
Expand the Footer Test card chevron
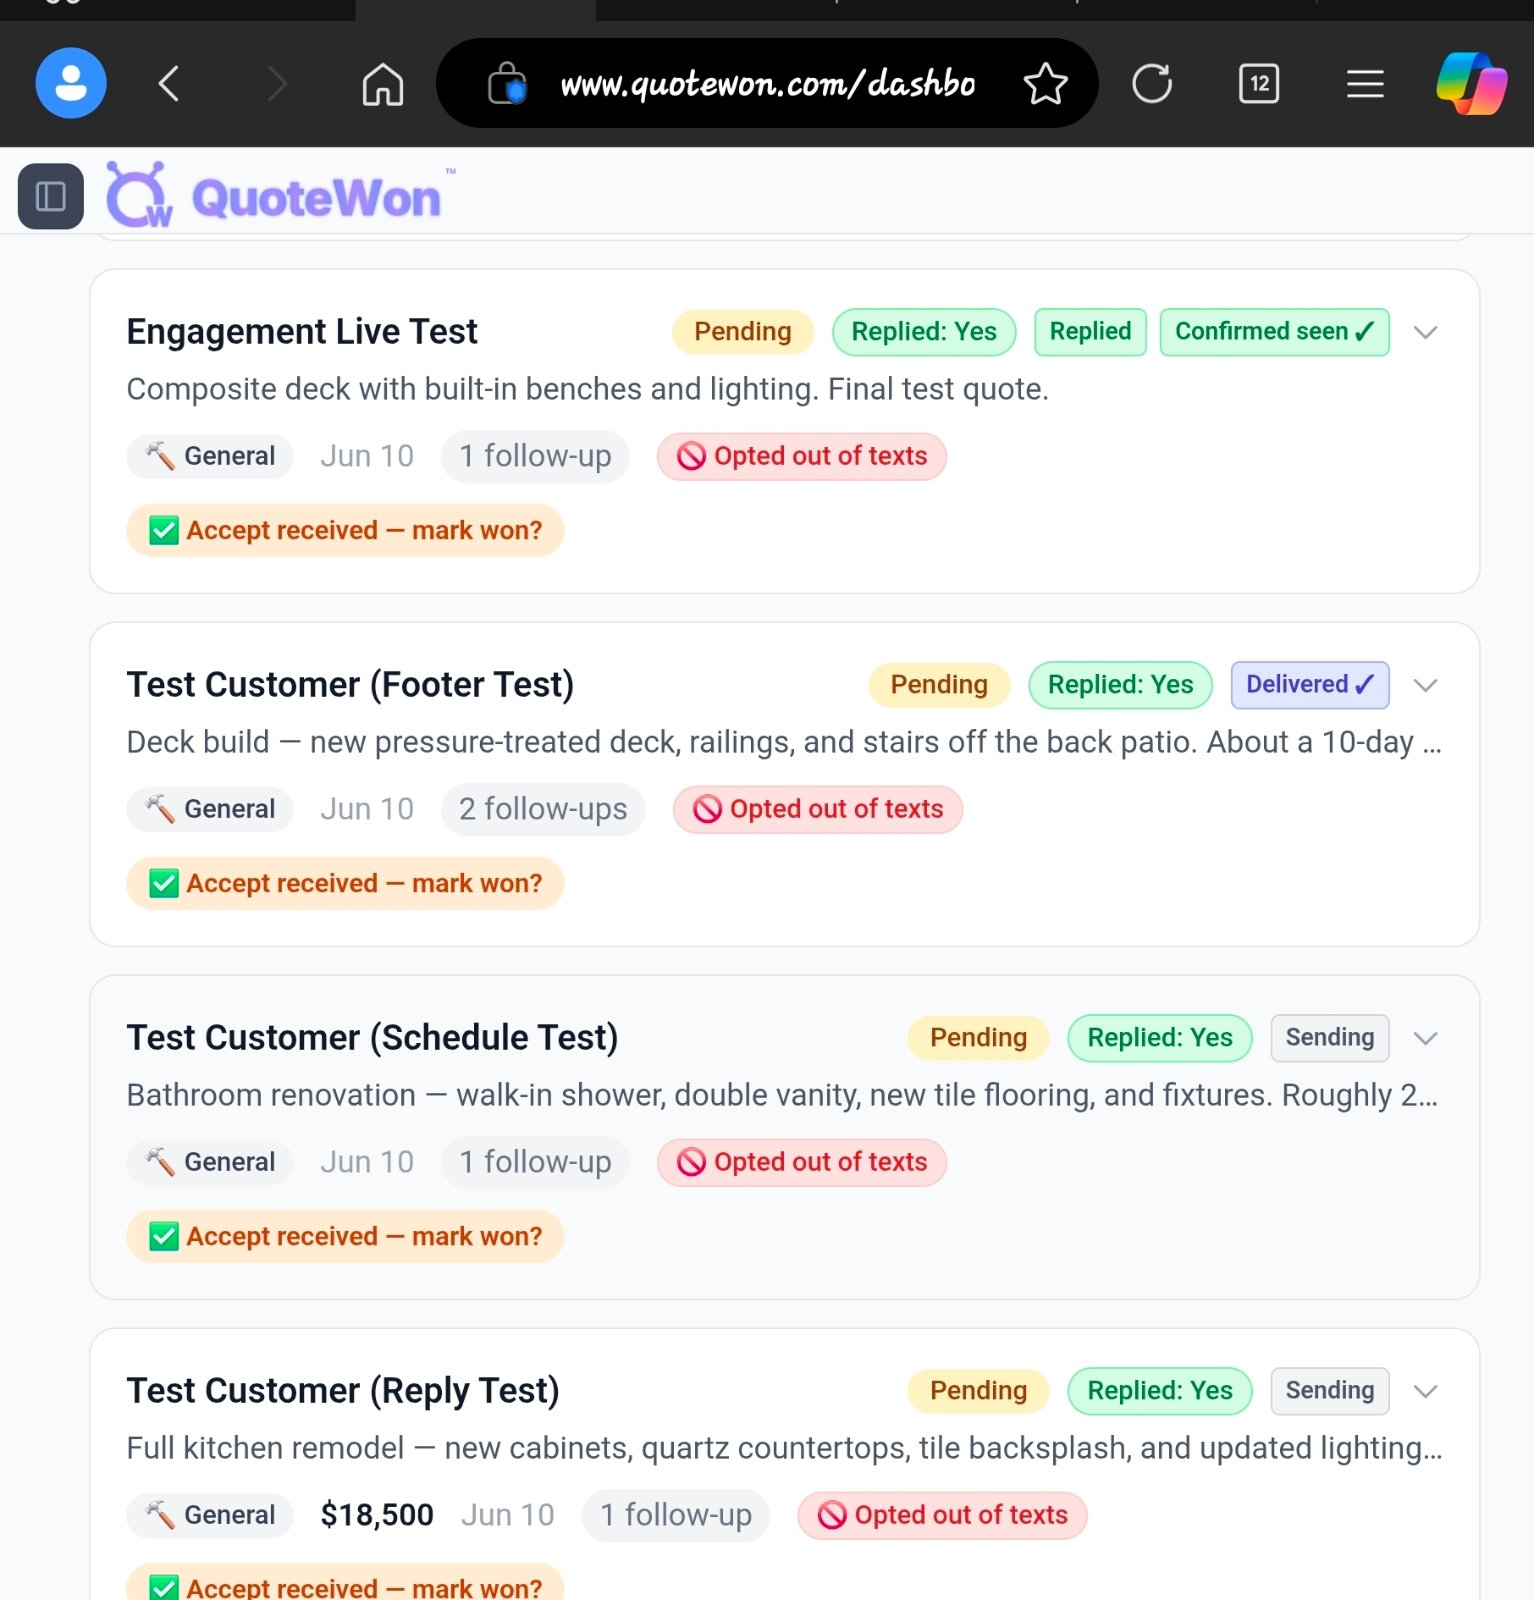point(1426,685)
